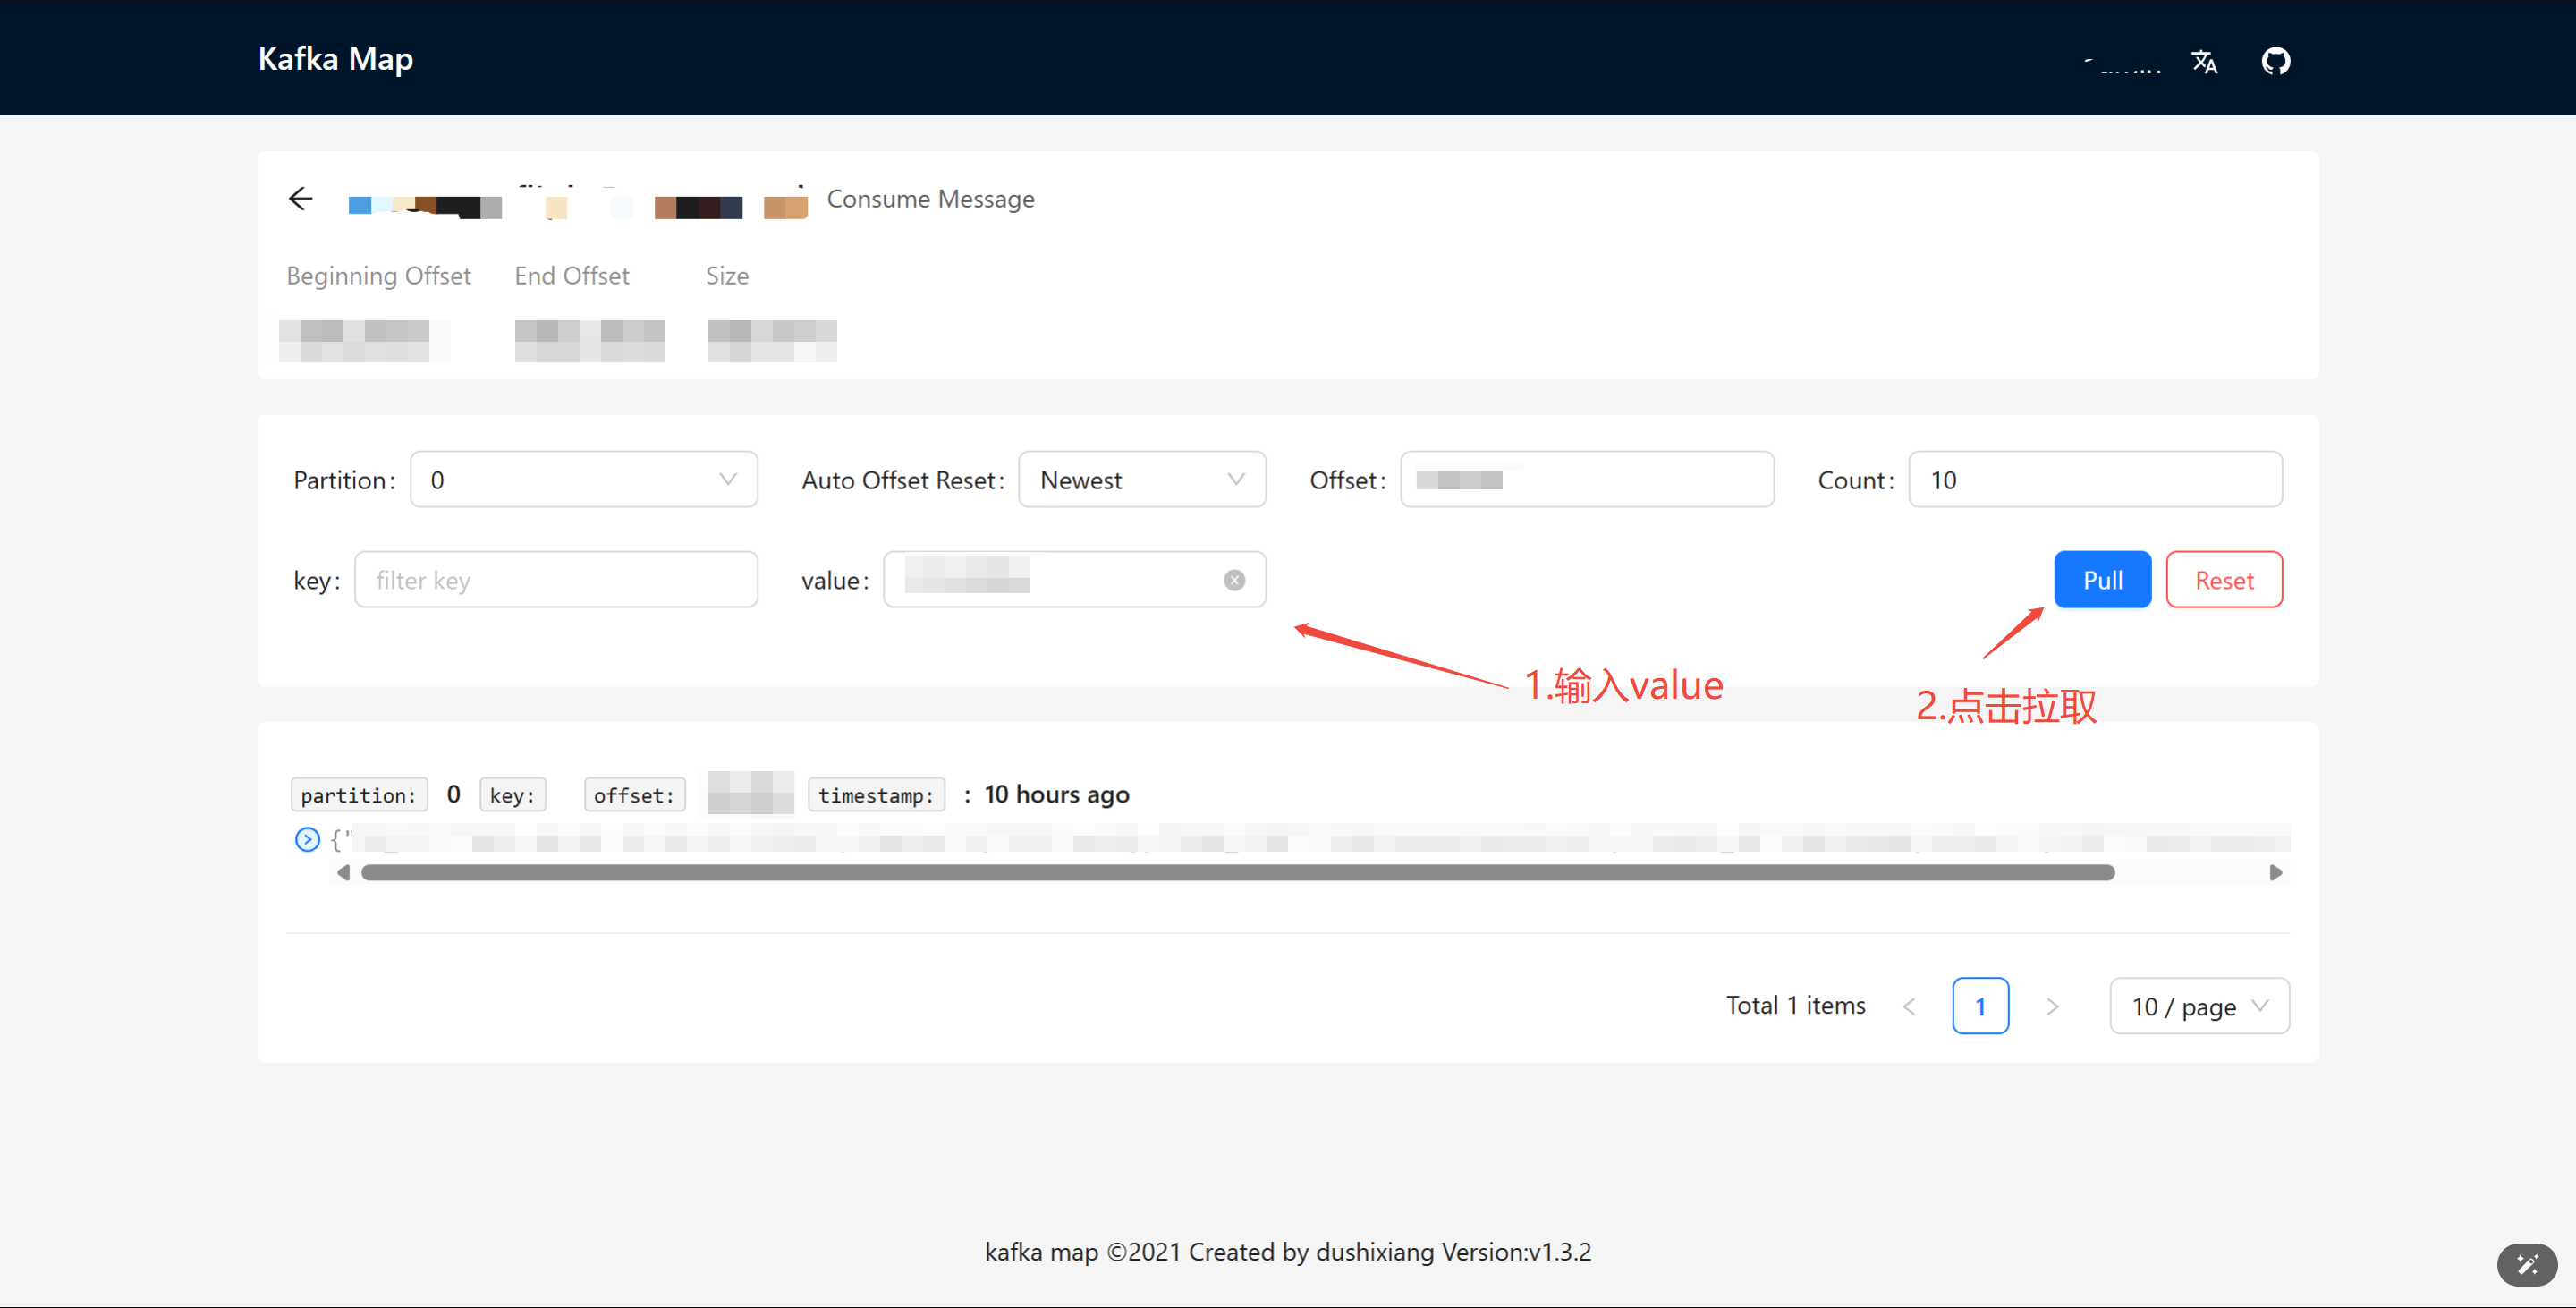Go to the next results page
Viewport: 2576px width, 1308px height.
pos(2052,1006)
